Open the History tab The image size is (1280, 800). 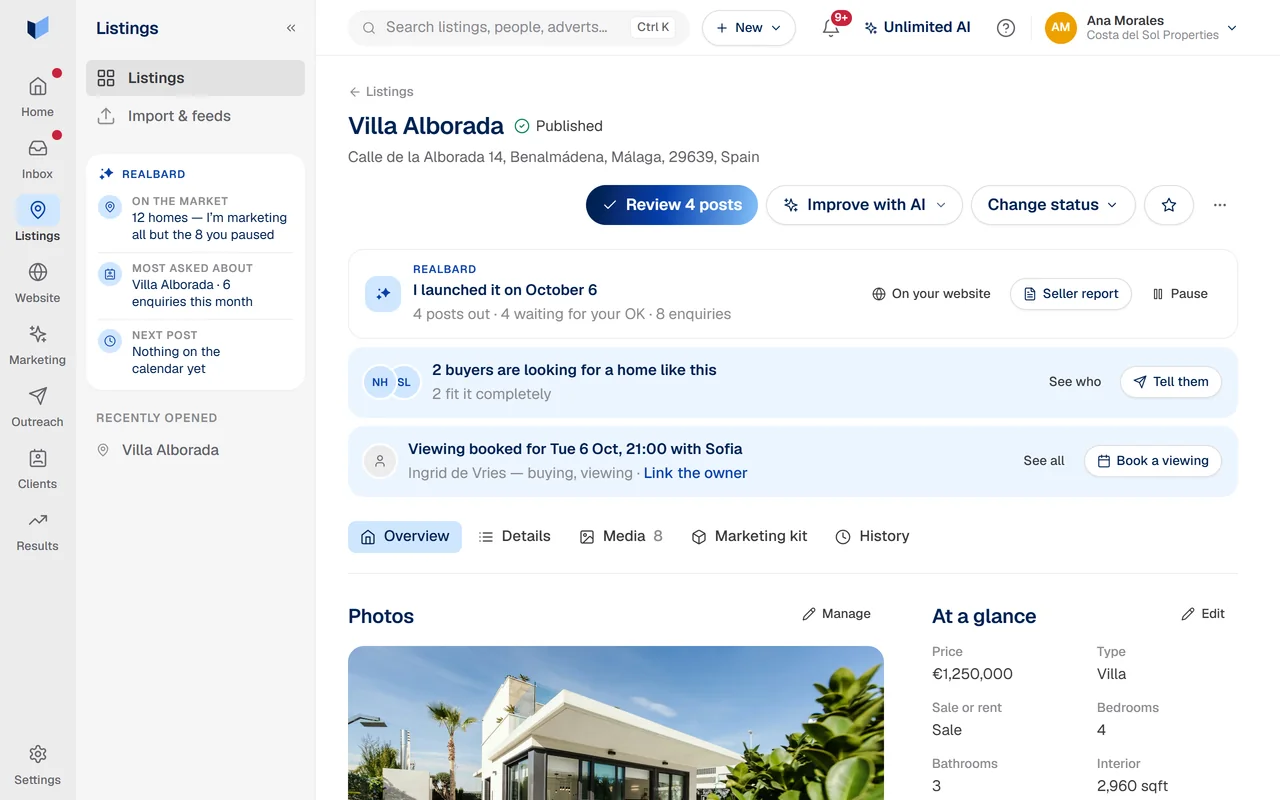873,537
